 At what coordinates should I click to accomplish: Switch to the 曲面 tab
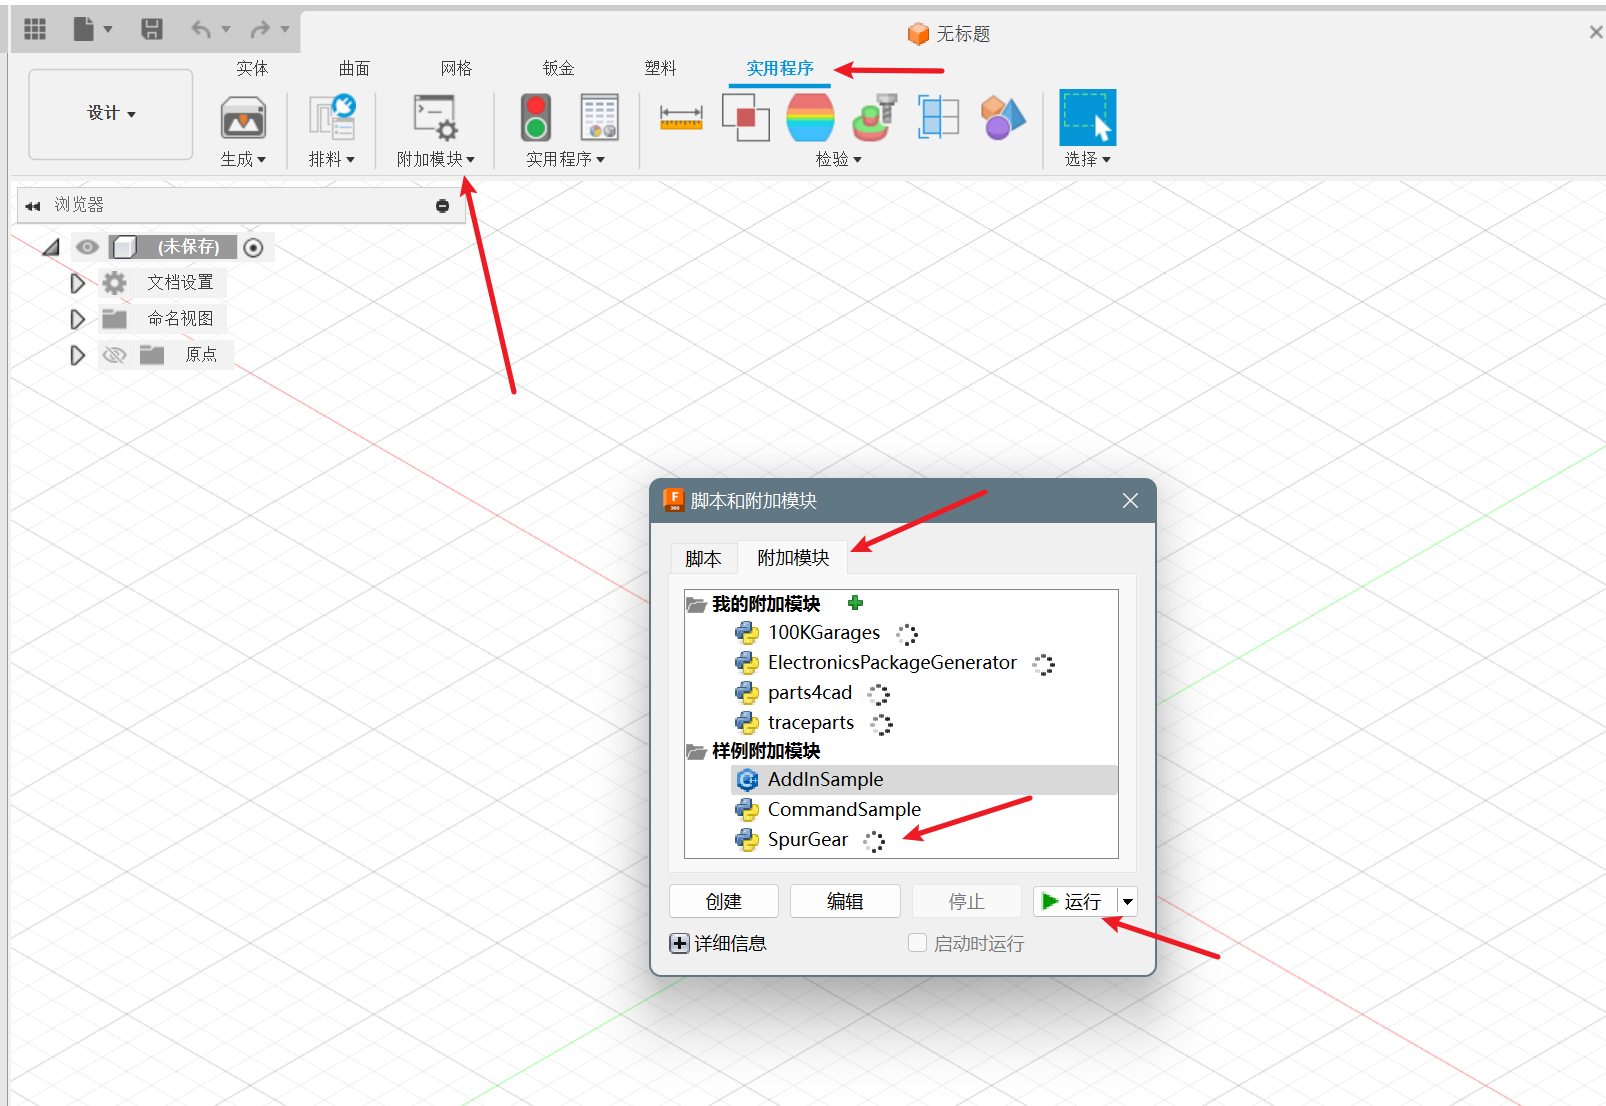click(354, 68)
